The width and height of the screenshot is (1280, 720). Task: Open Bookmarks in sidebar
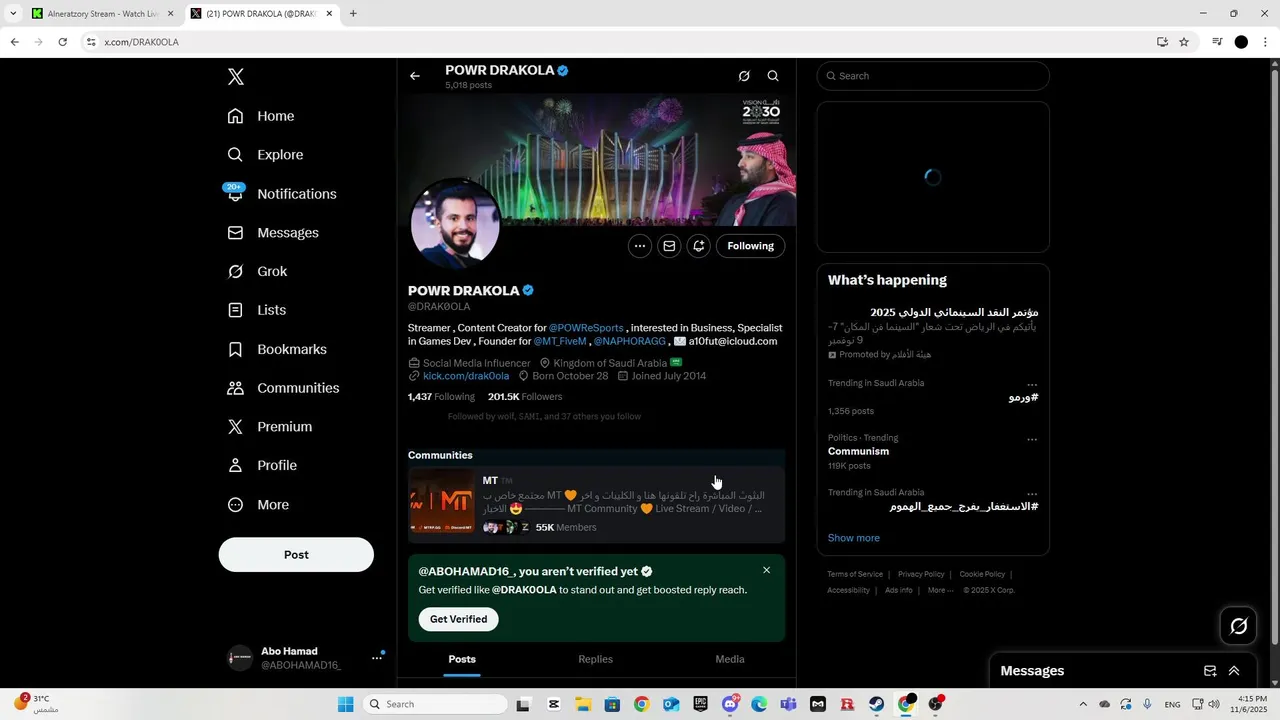point(277,349)
